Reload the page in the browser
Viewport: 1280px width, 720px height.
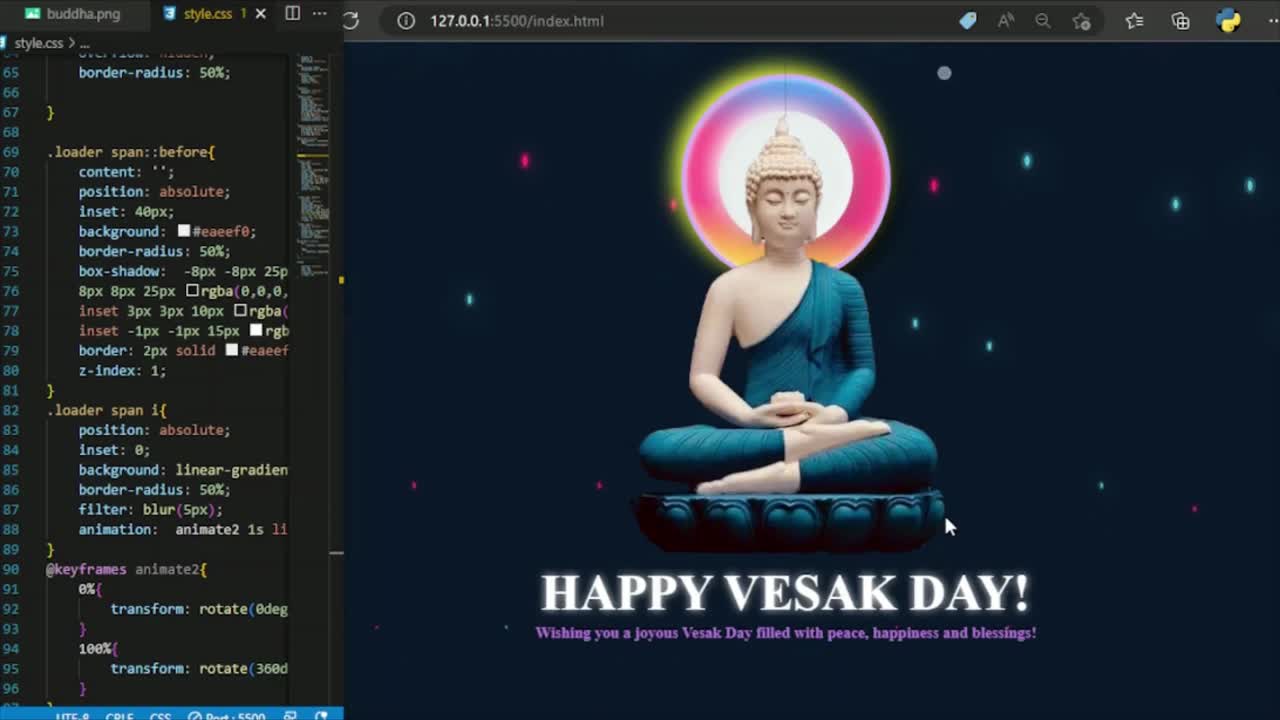pyautogui.click(x=351, y=20)
